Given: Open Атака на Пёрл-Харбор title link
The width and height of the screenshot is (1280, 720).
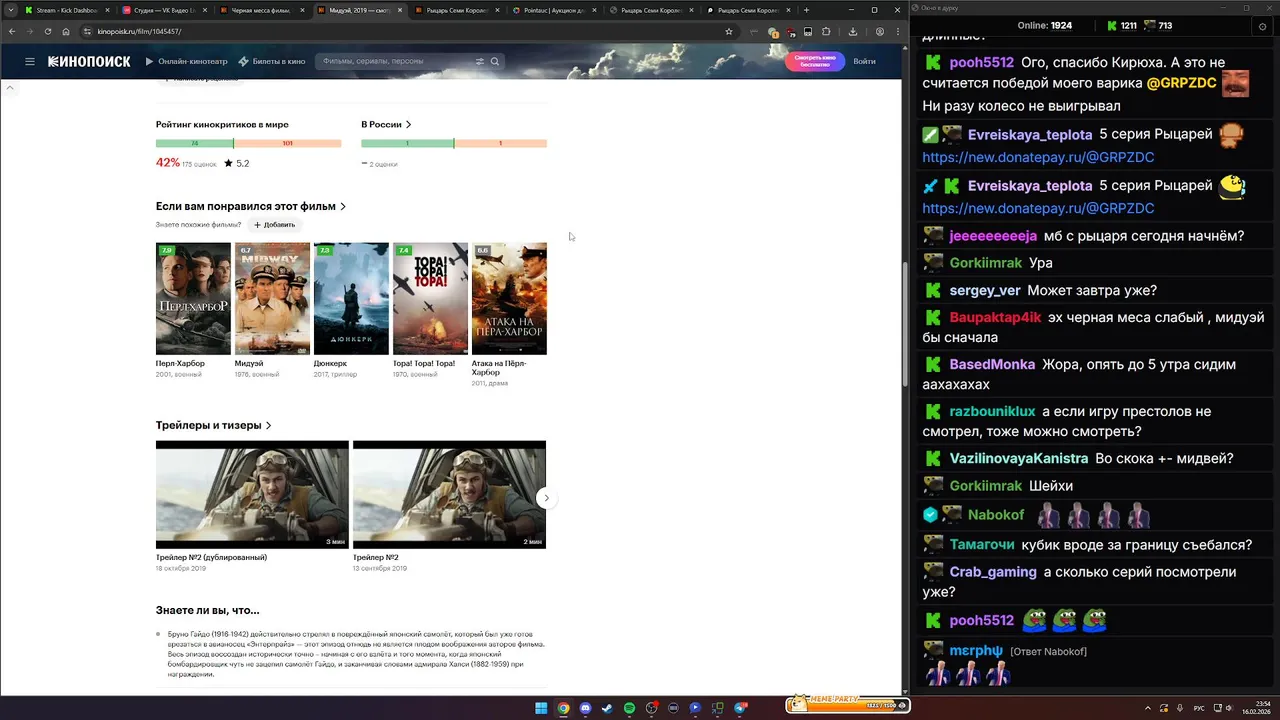Looking at the screenshot, I should [499, 367].
